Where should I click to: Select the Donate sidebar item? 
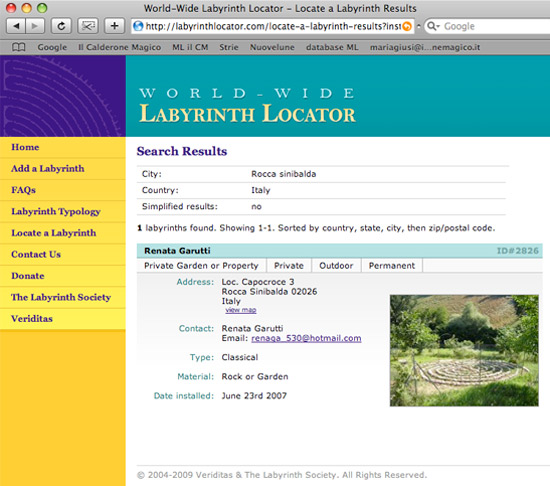[x=28, y=276]
